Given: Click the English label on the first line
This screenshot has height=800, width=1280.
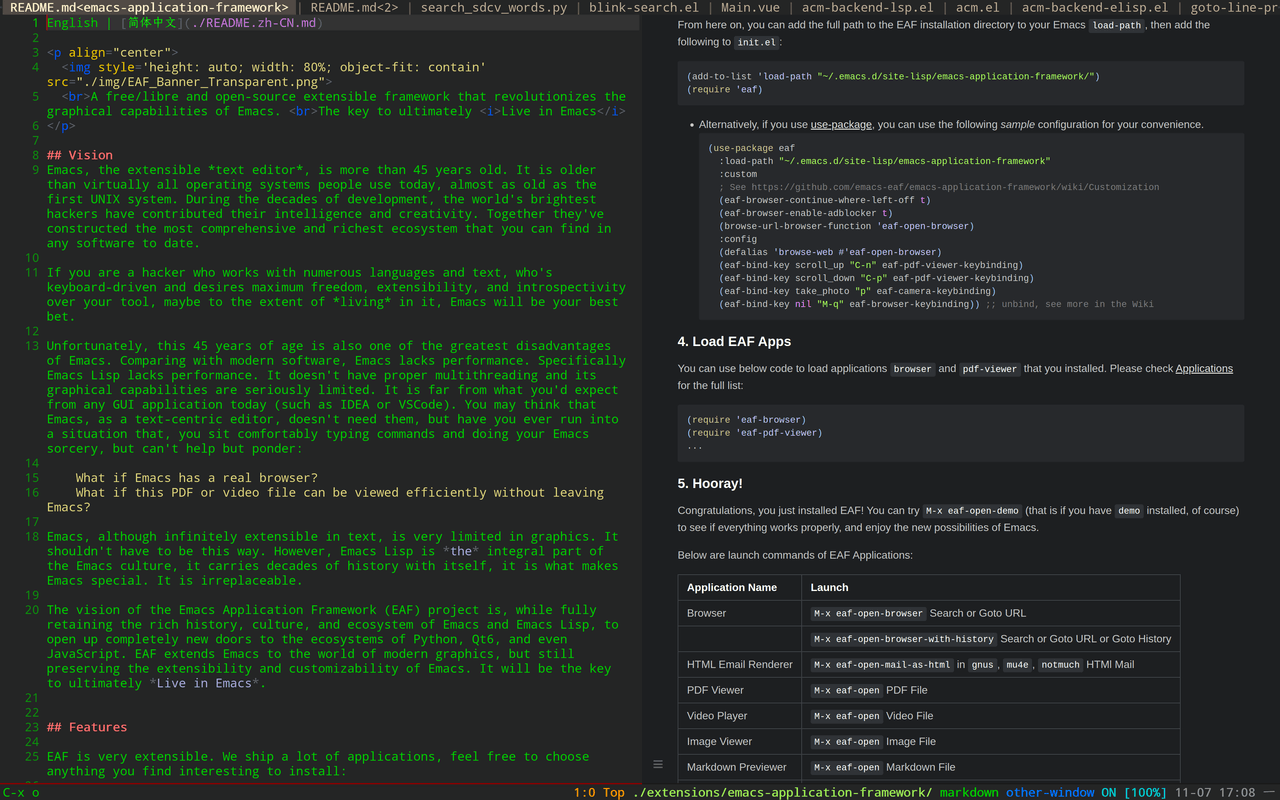Looking at the screenshot, I should click(73, 23).
